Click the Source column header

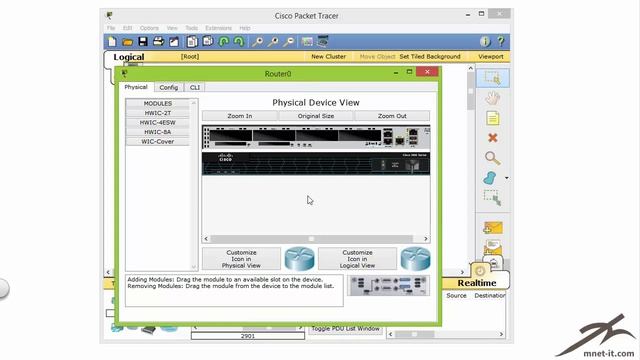(456, 296)
